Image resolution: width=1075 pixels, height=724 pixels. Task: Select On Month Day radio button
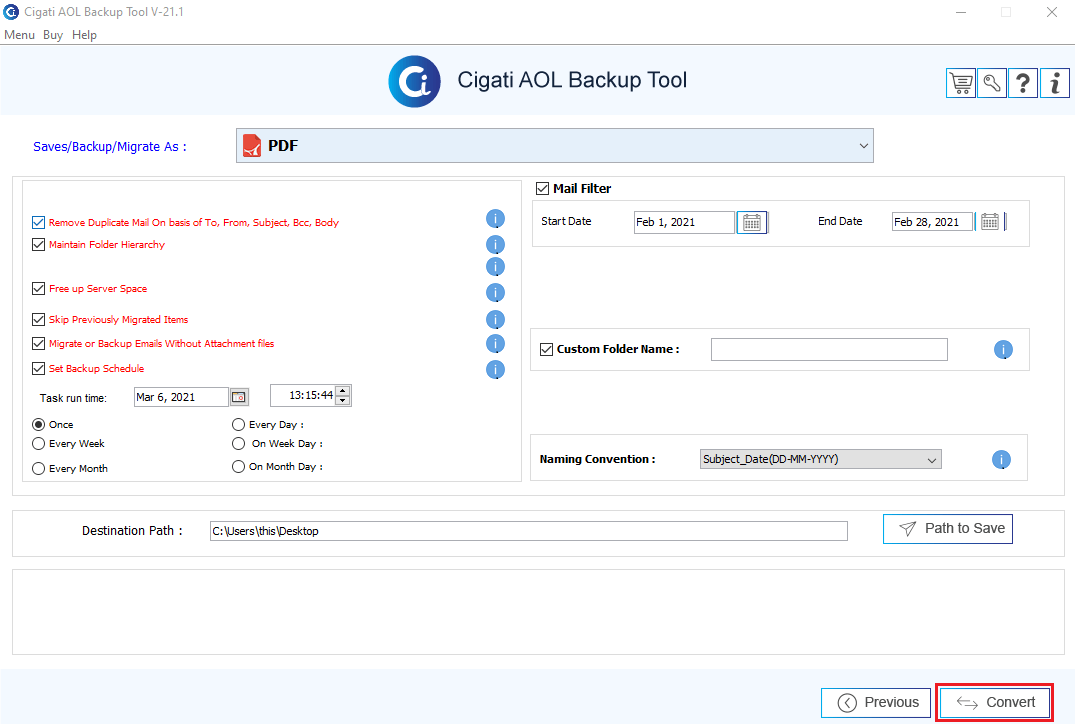tap(239, 466)
